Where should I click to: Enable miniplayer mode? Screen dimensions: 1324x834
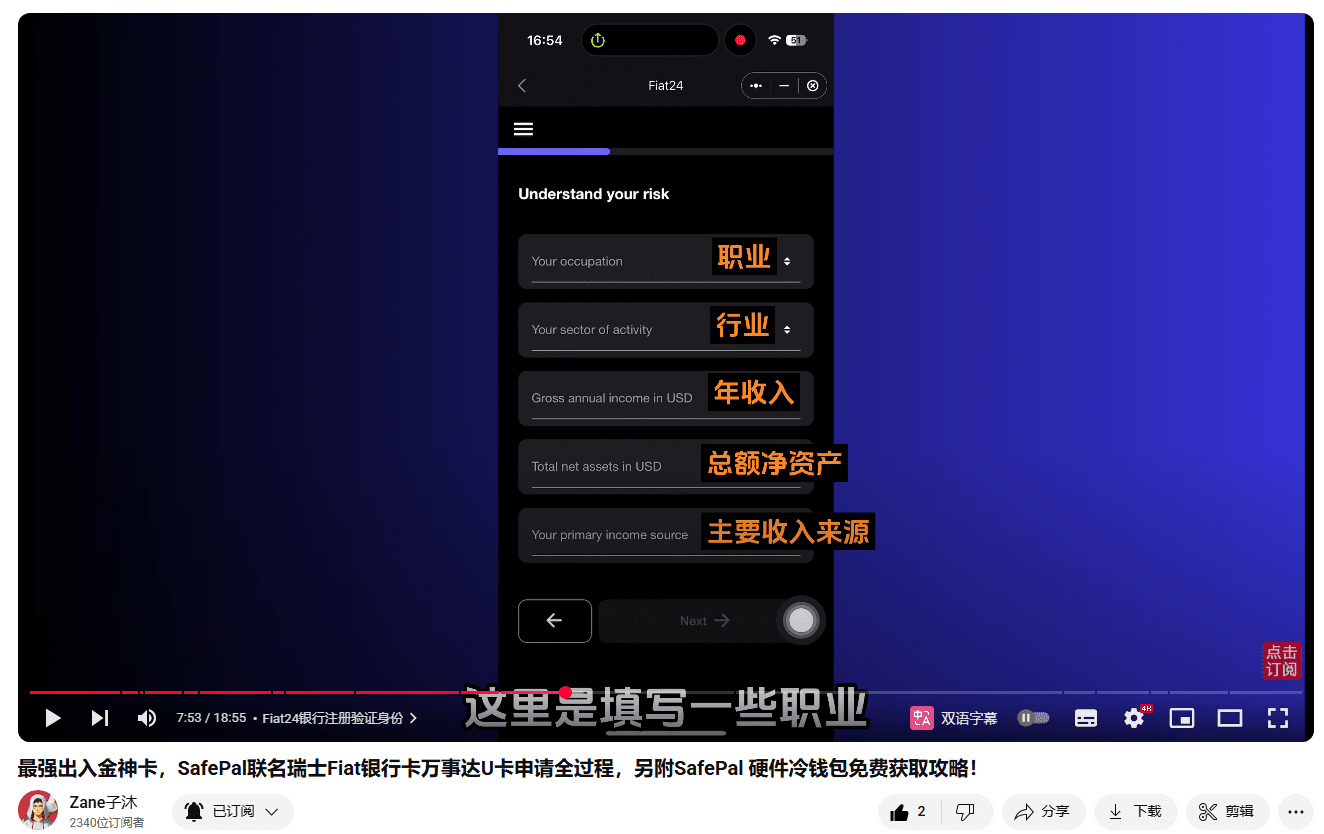point(1182,718)
